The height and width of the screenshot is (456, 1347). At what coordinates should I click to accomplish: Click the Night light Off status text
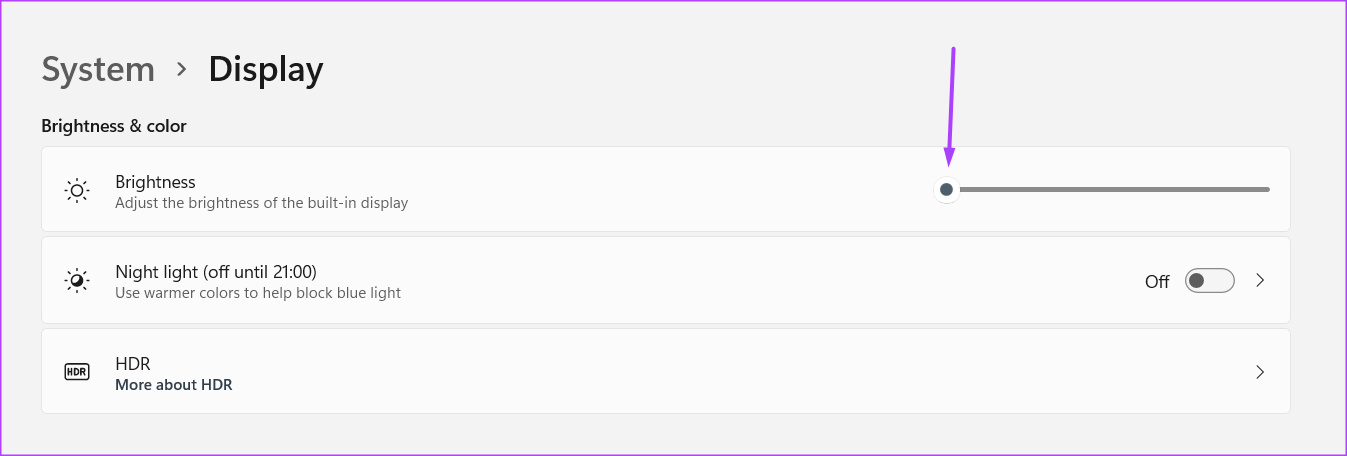coord(1157,282)
